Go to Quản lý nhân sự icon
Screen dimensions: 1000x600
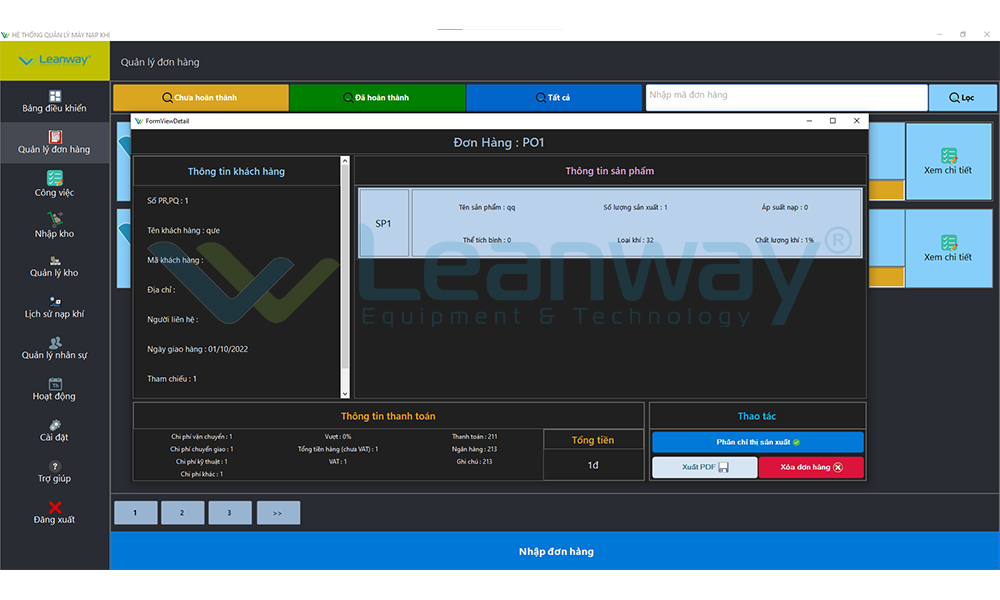click(x=55, y=342)
